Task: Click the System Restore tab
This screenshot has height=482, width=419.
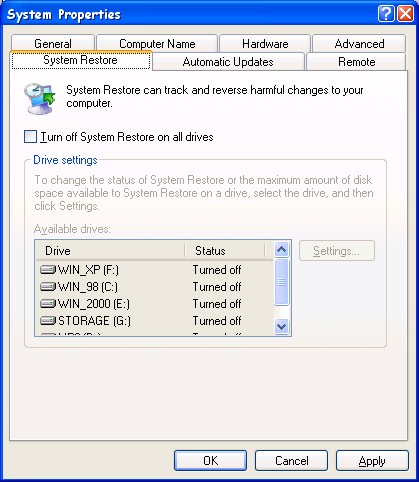Action: point(81,60)
